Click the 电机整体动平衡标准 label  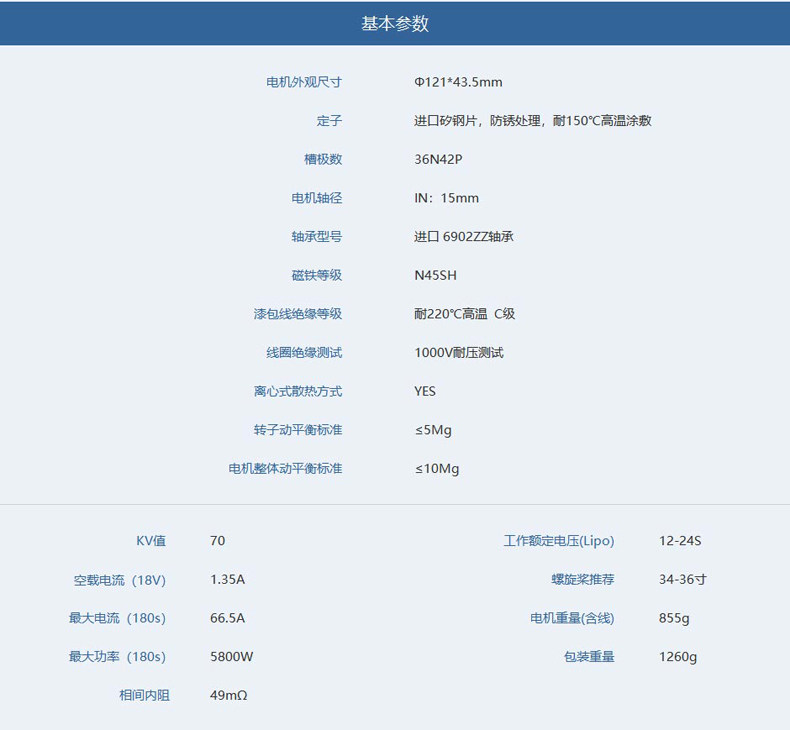click(x=285, y=469)
